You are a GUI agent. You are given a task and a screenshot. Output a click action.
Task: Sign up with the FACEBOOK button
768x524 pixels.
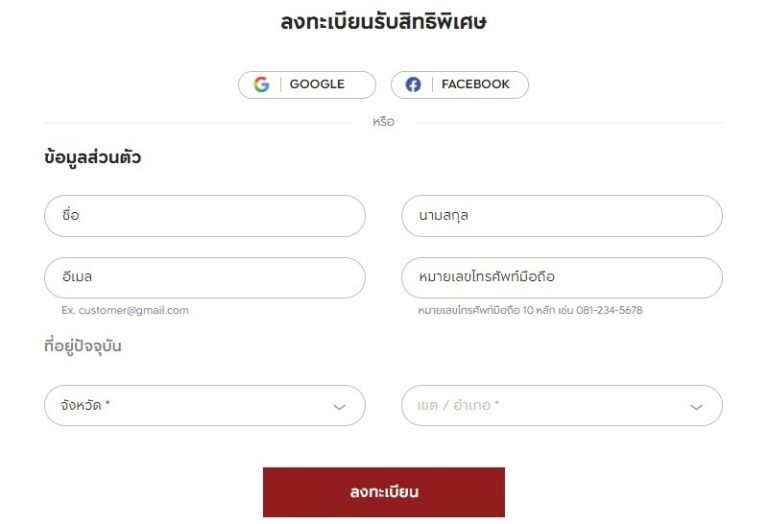pos(459,85)
